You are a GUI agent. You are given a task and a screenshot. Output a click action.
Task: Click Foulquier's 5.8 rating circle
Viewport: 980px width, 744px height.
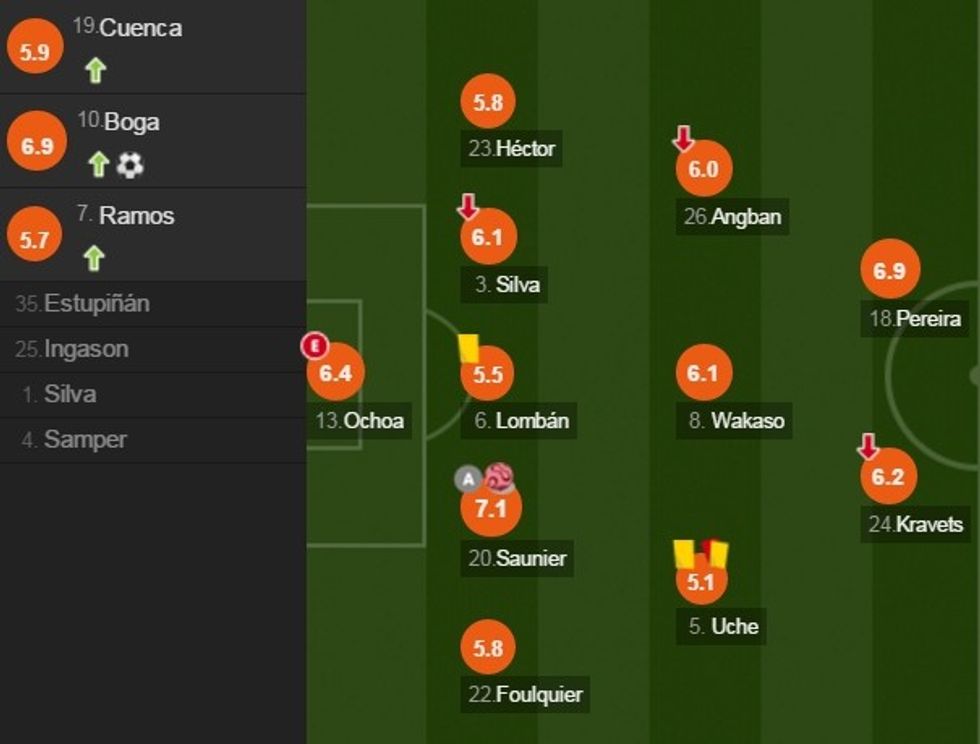pyautogui.click(x=488, y=648)
